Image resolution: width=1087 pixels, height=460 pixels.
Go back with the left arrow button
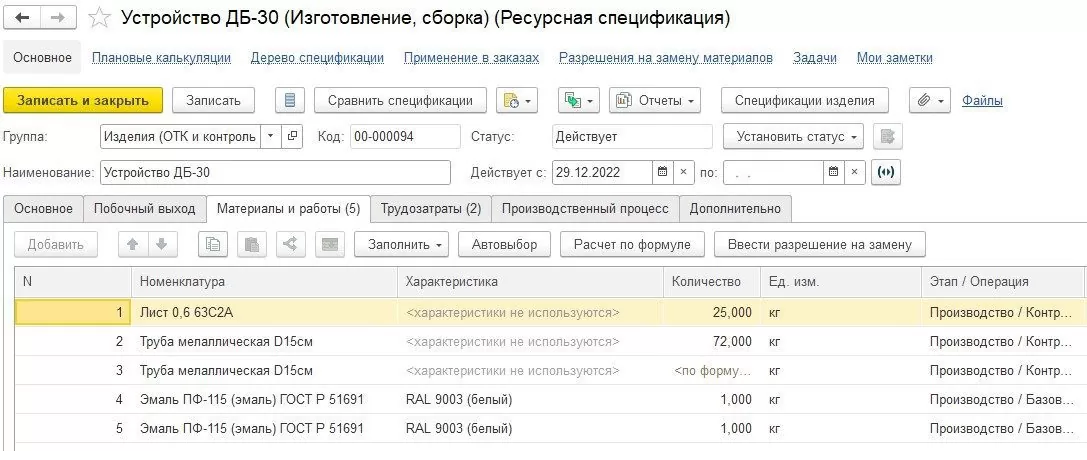23,19
